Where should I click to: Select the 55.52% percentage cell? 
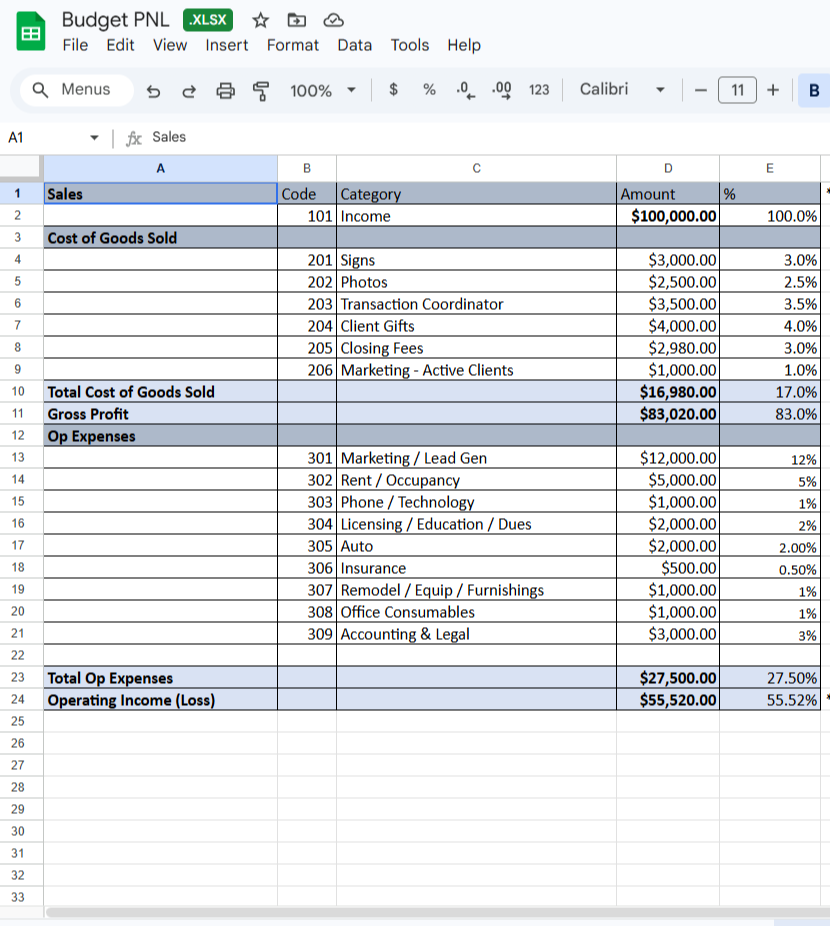click(x=770, y=700)
